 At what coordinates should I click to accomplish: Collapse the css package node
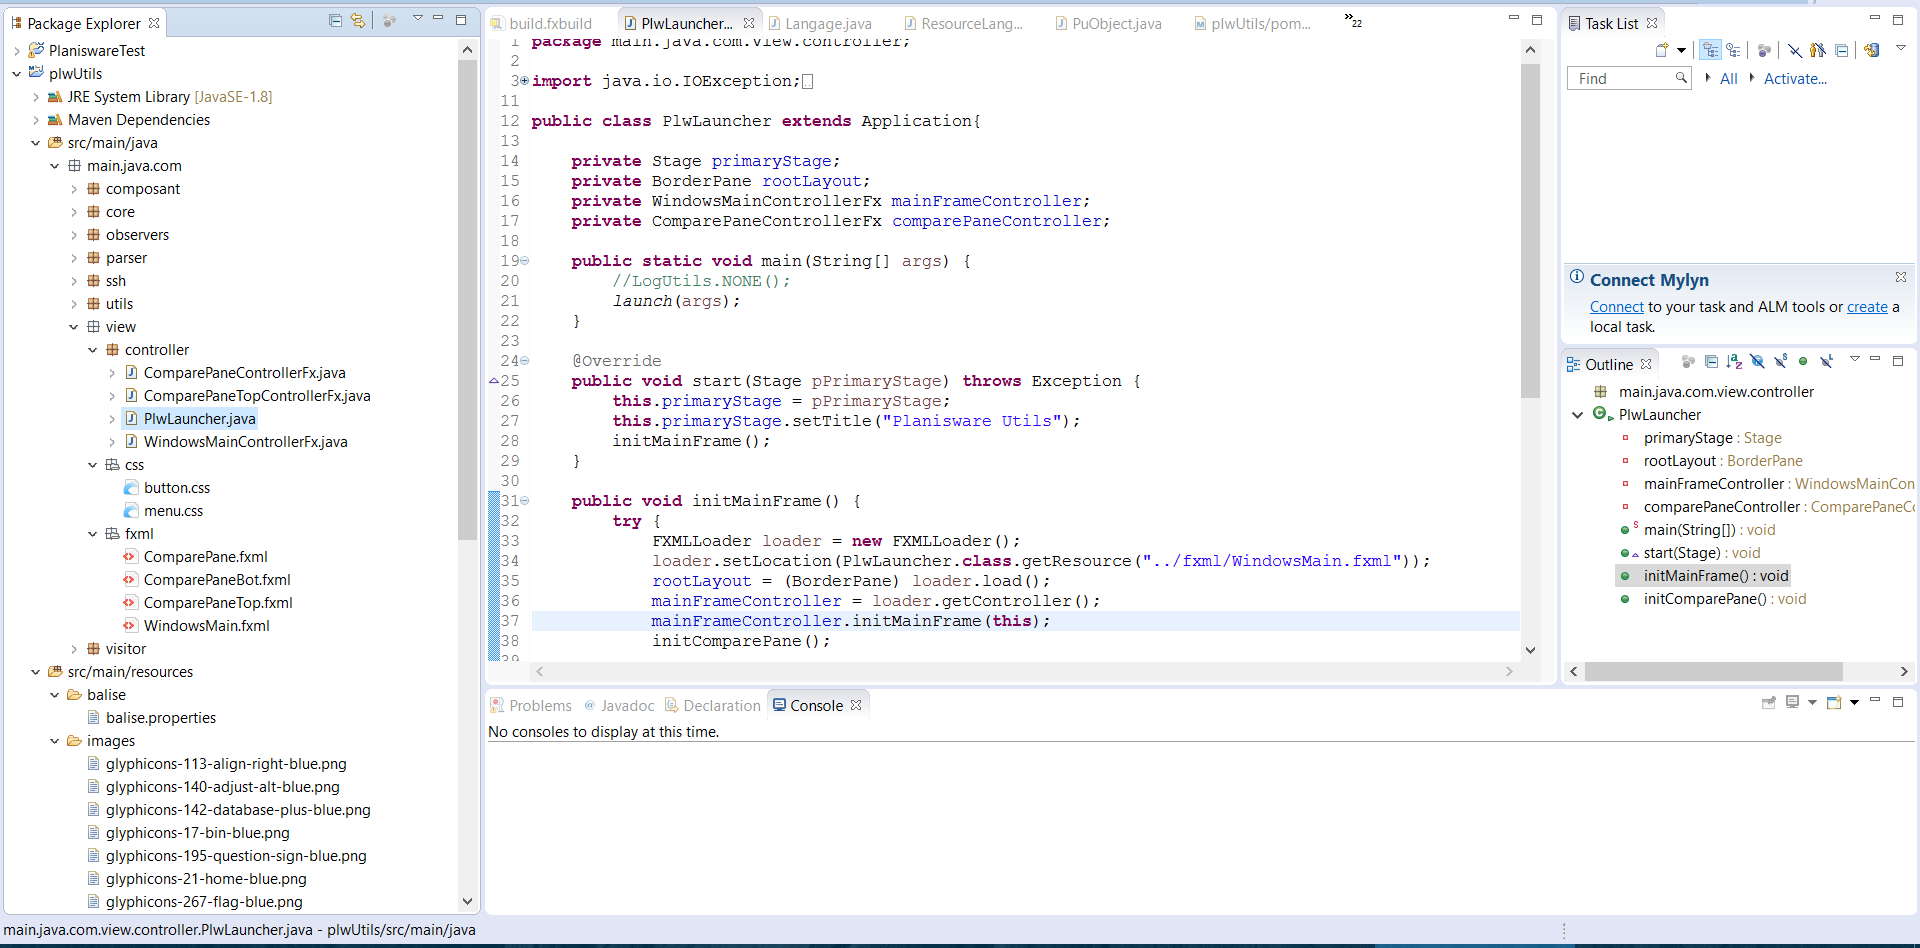92,465
